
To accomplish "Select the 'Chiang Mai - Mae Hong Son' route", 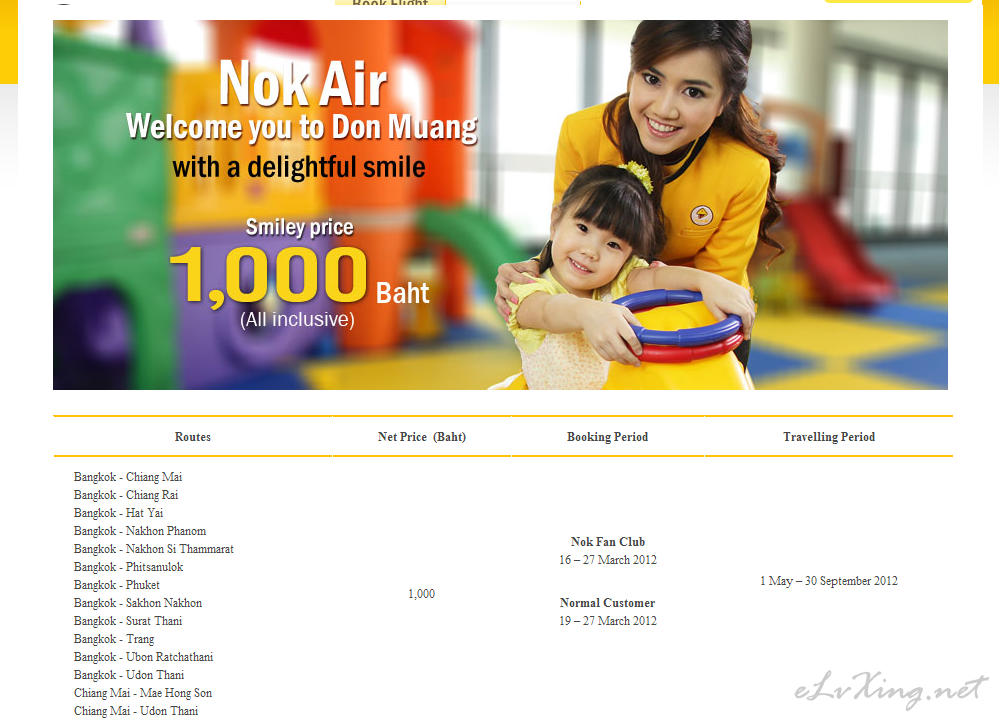I will click(x=143, y=693).
